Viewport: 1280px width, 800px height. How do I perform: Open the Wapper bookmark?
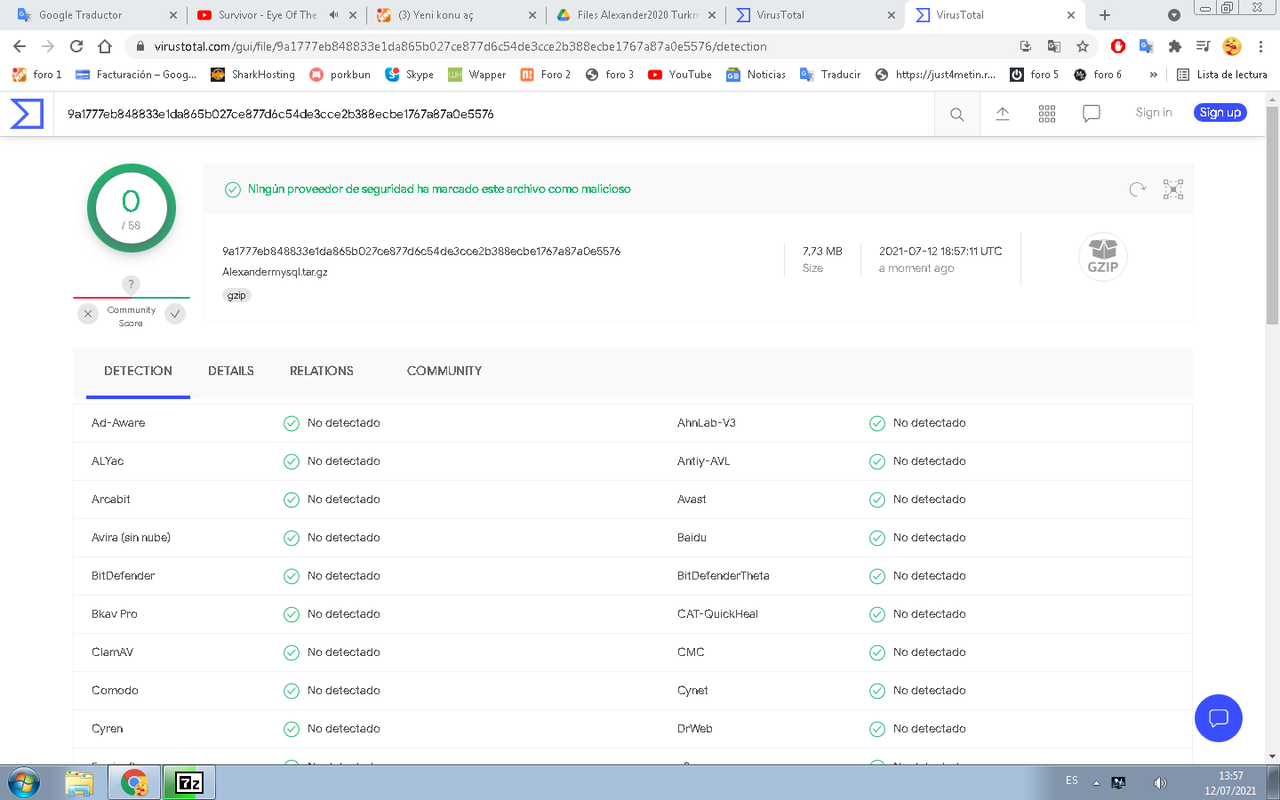coord(477,75)
